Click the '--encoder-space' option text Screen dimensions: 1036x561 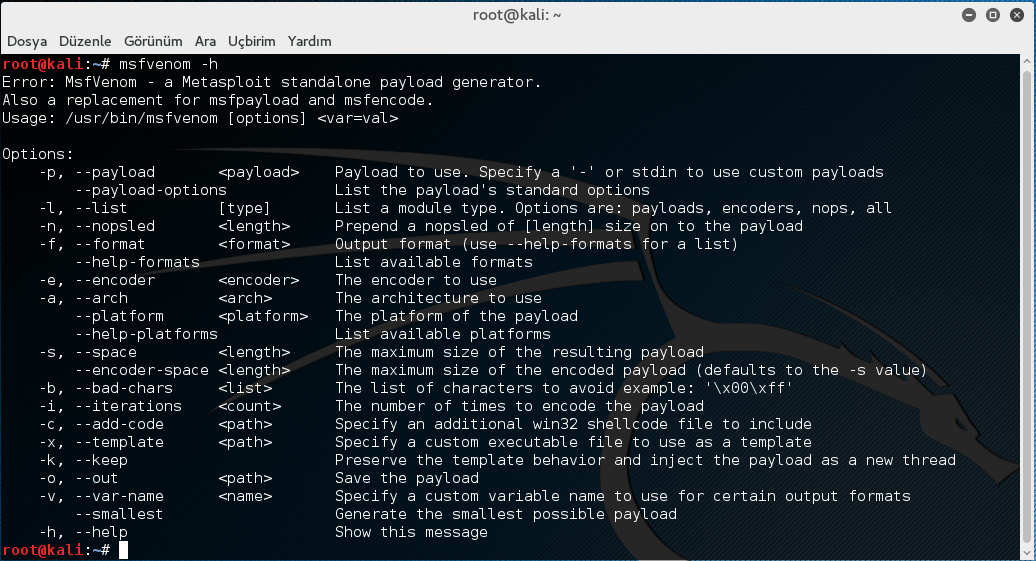141,370
